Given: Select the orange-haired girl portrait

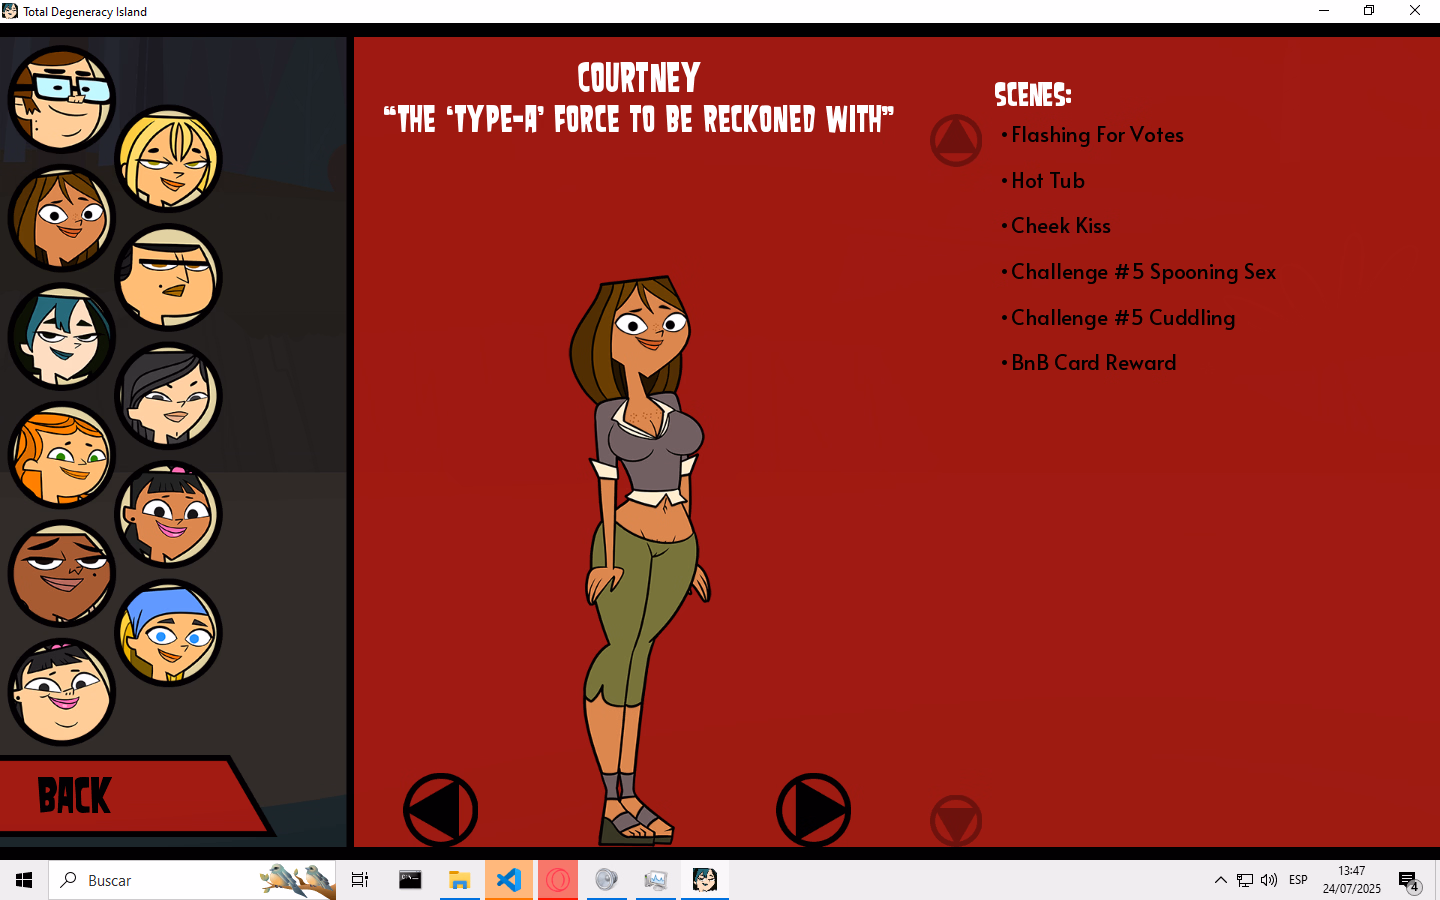Looking at the screenshot, I should click(x=62, y=455).
